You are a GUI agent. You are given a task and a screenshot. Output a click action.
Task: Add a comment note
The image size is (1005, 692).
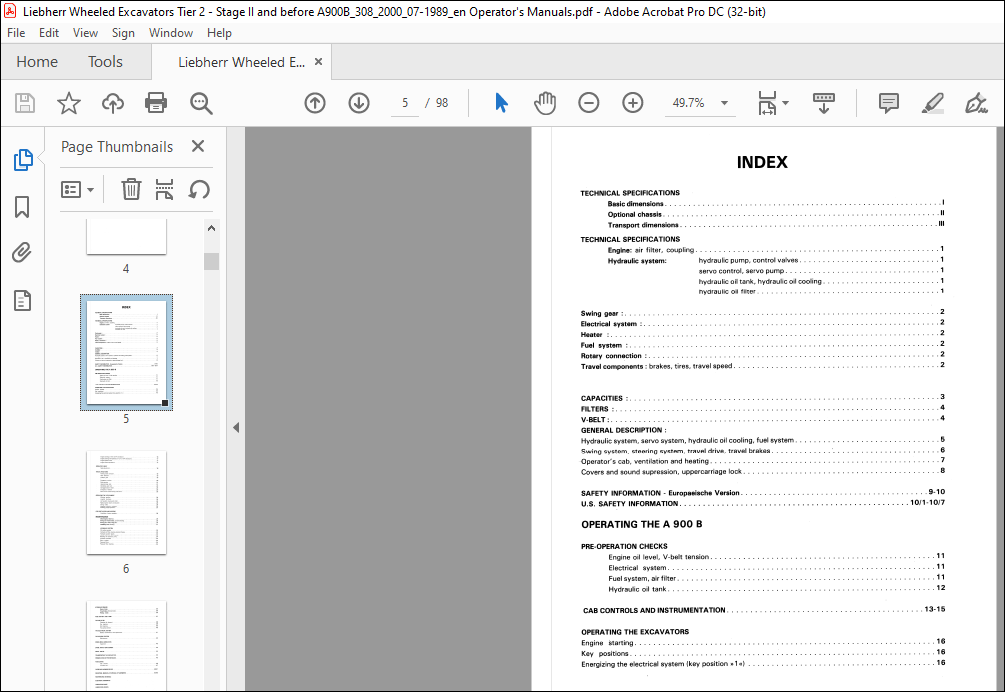(888, 103)
